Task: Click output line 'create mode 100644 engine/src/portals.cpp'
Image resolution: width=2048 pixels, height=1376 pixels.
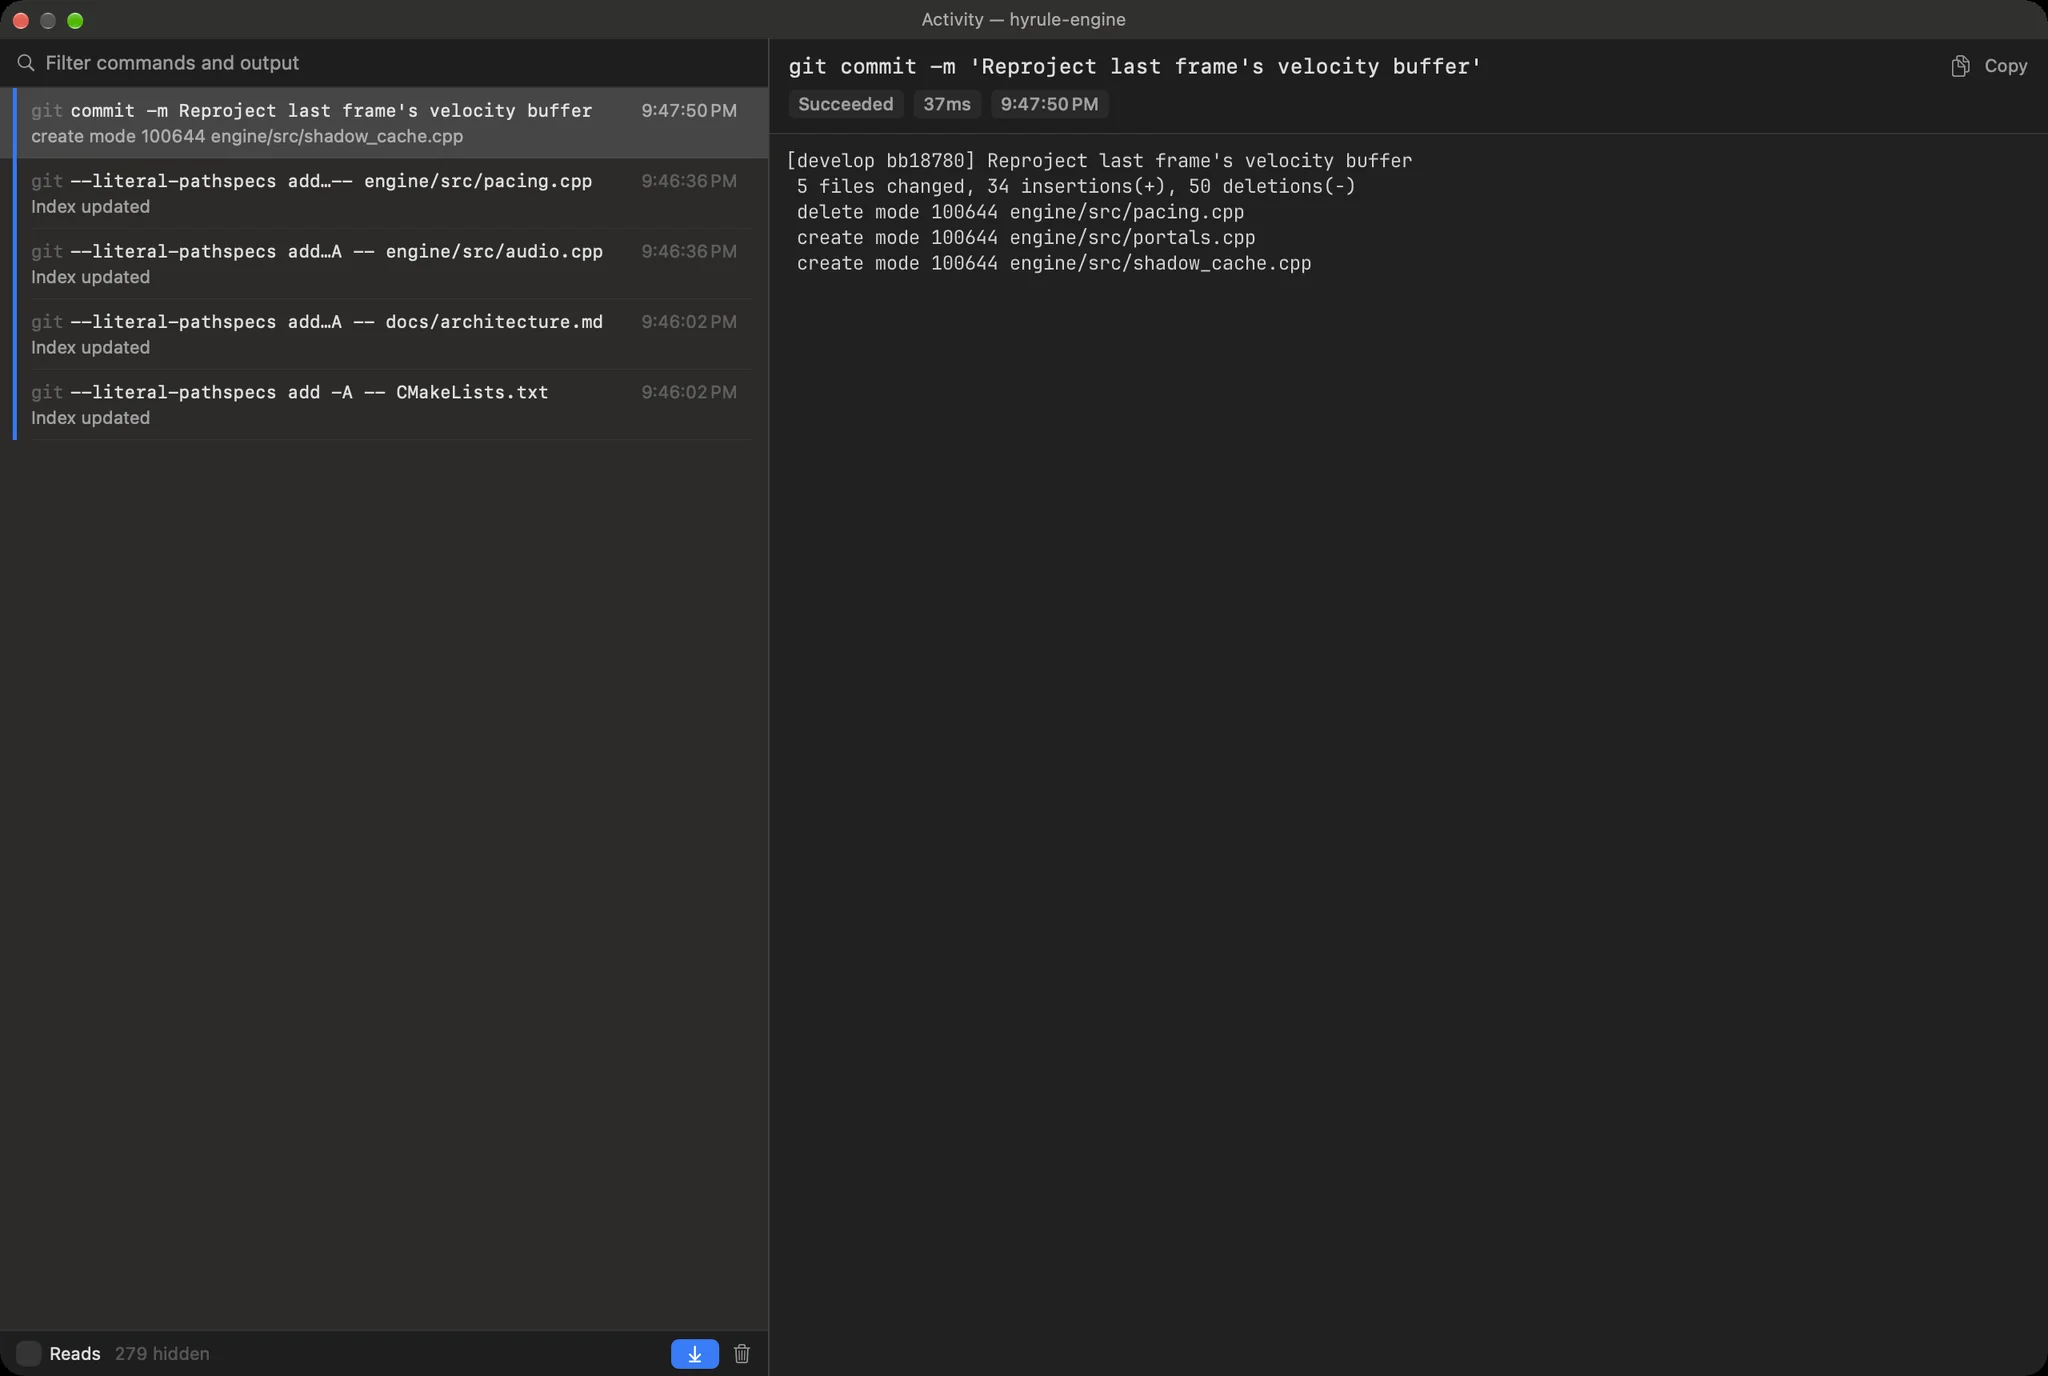Action: pyautogui.click(x=1026, y=238)
